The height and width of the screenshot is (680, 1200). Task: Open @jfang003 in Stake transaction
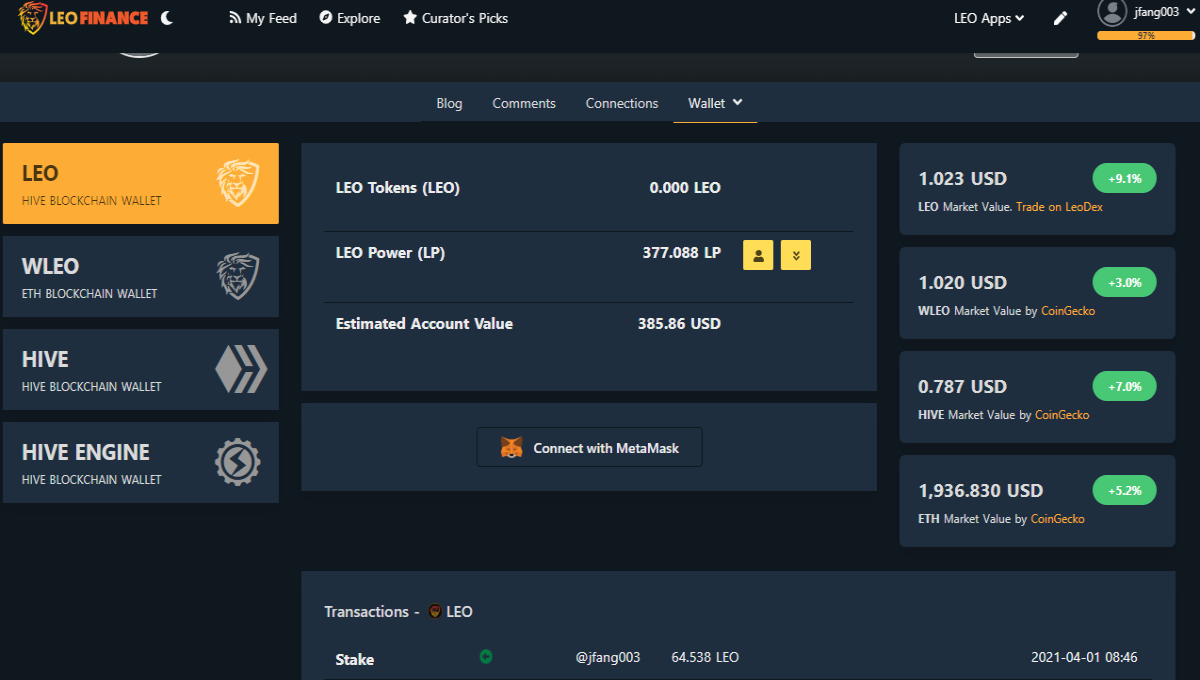[x=608, y=657]
